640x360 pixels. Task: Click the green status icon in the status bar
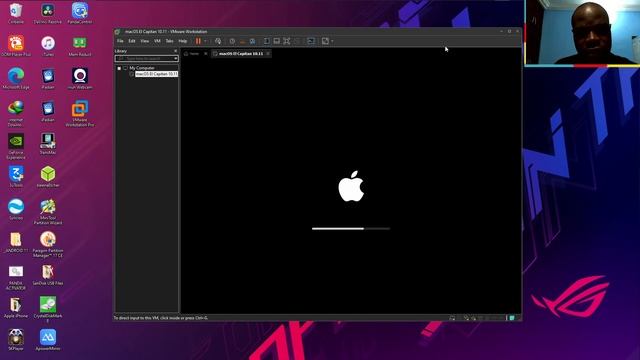[512, 318]
